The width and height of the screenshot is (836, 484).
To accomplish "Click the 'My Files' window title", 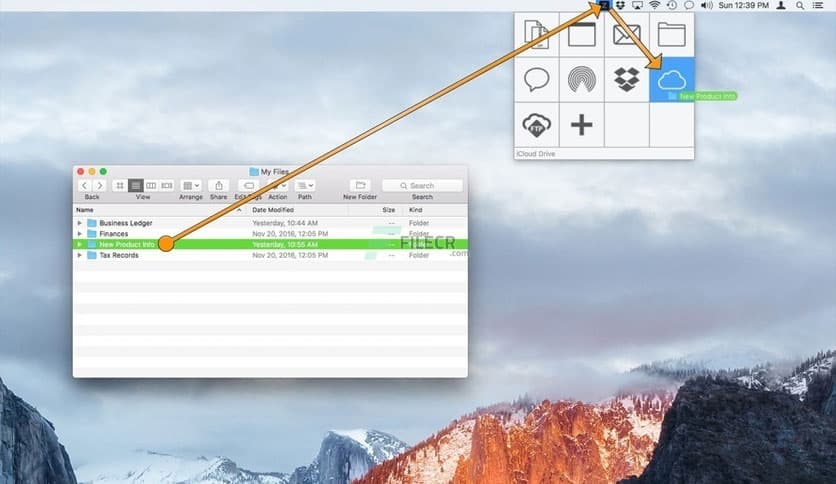I will [x=275, y=172].
